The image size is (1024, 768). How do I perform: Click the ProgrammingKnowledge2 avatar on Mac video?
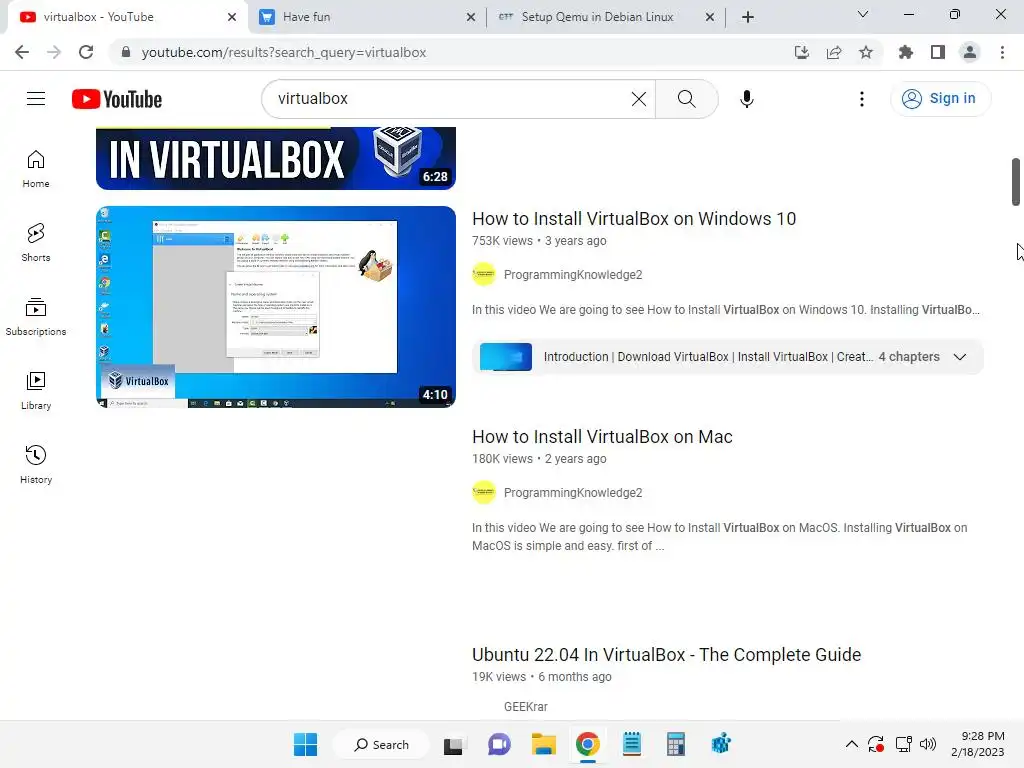pos(484,493)
